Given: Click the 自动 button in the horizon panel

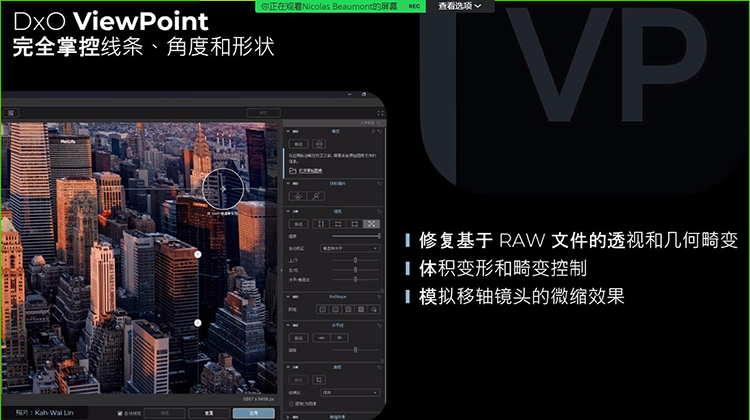Looking at the screenshot, I should point(298,338).
